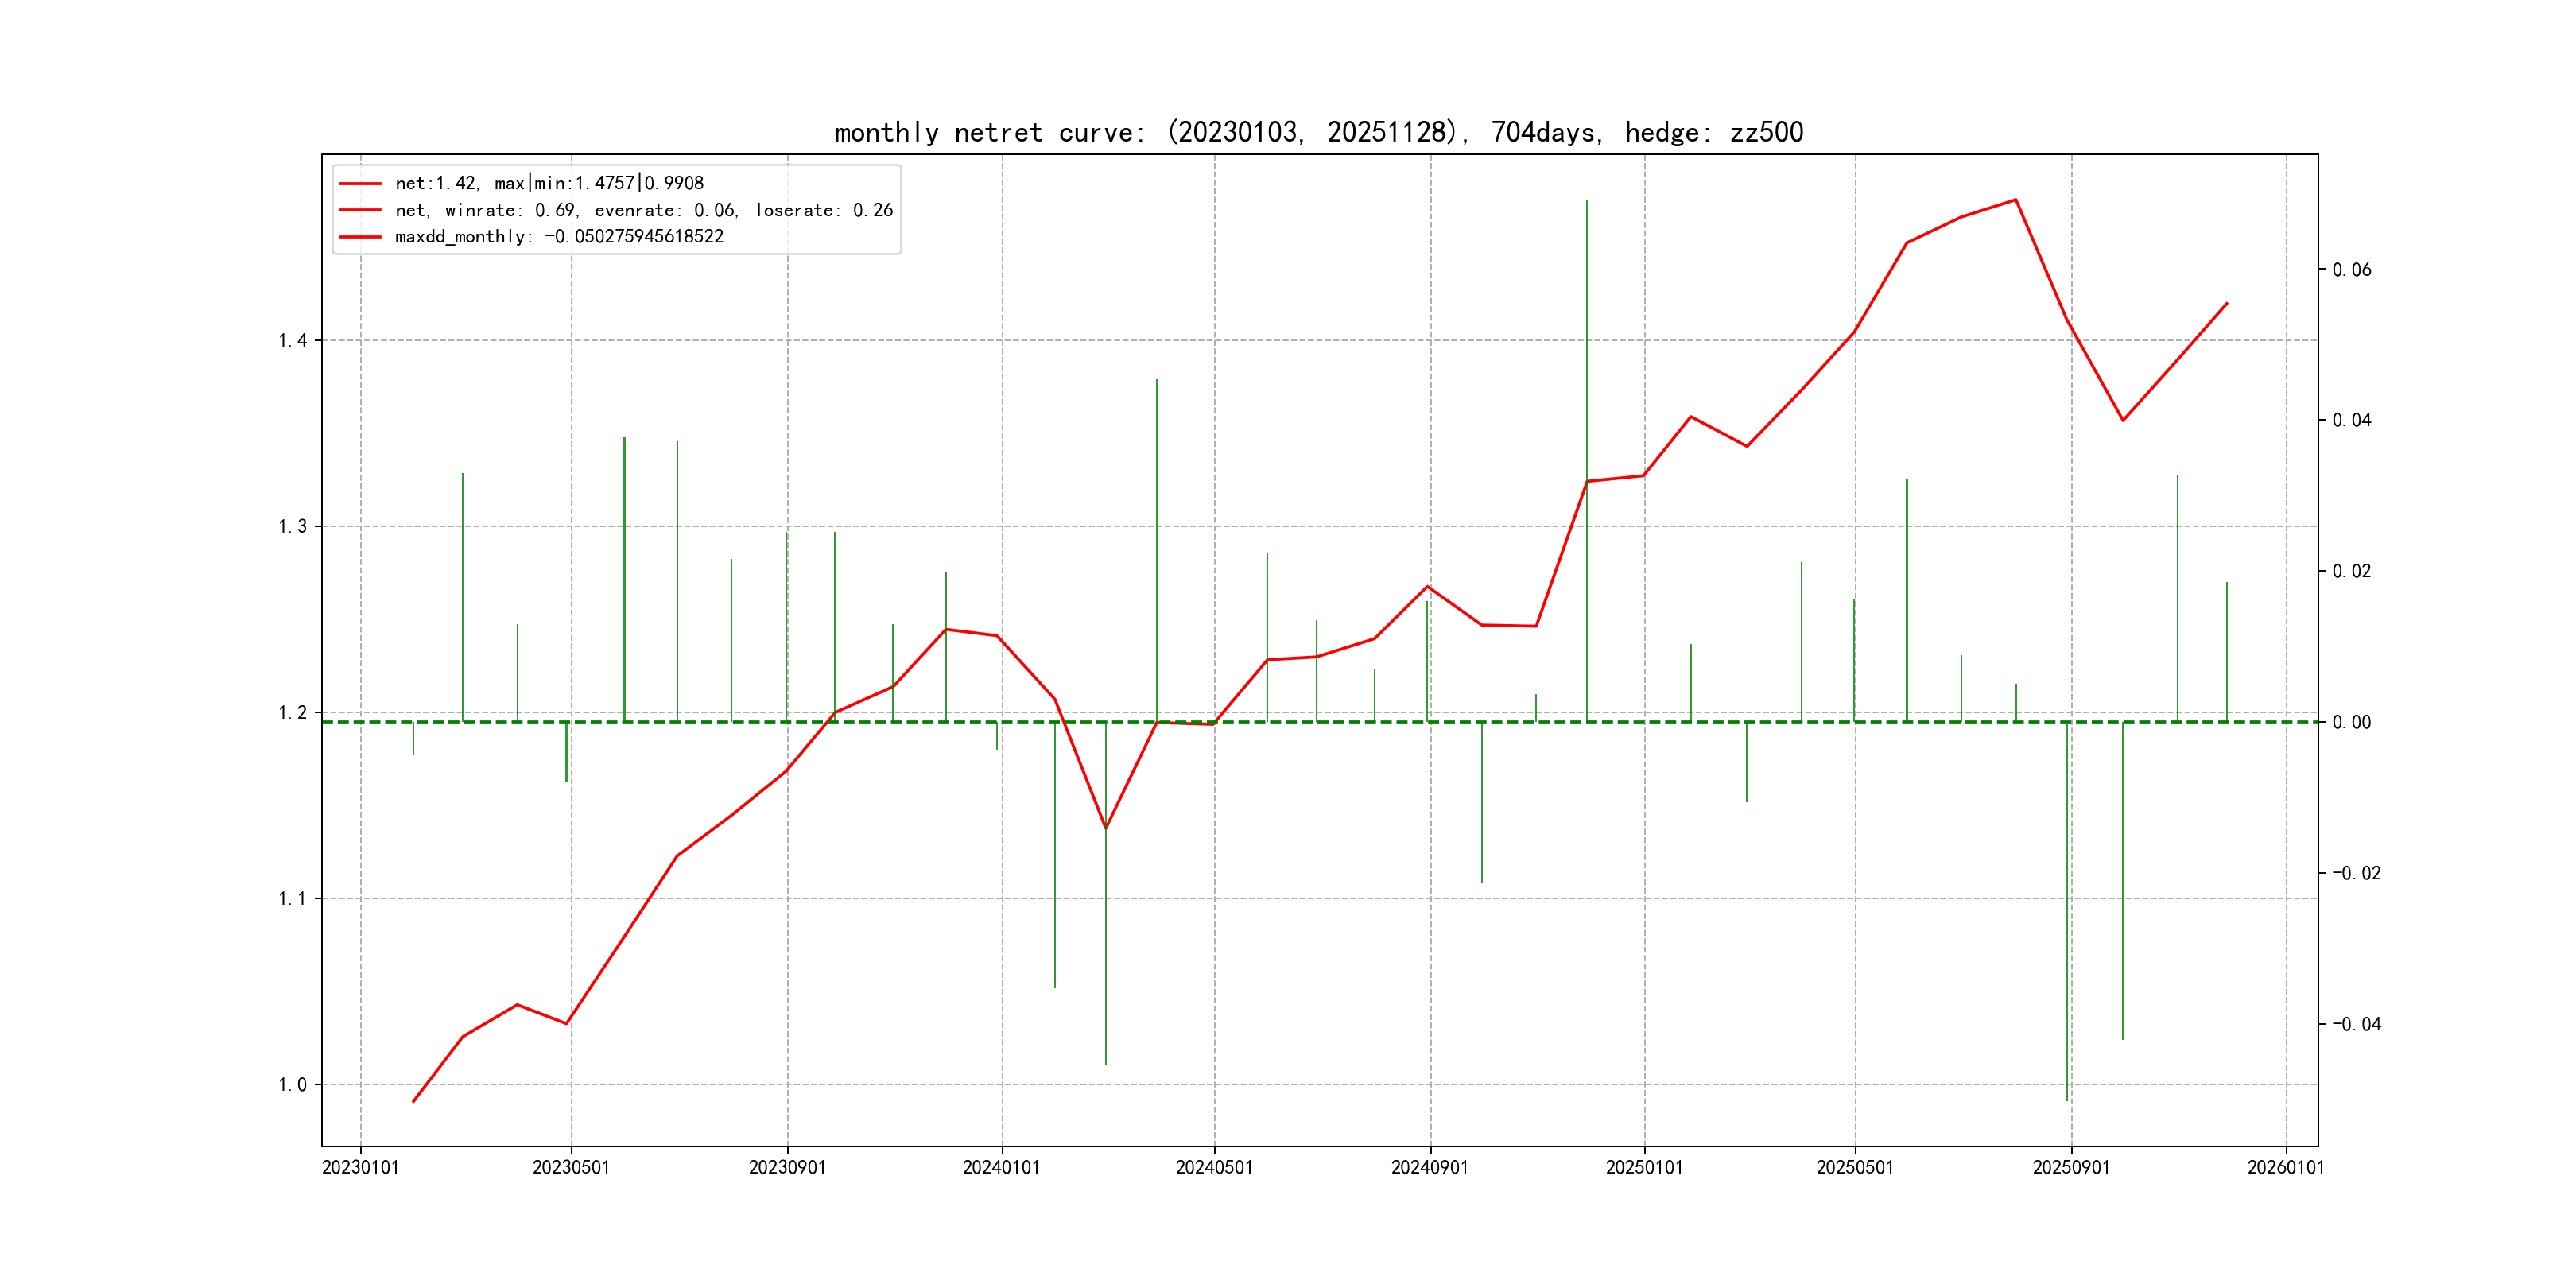This screenshot has width=2576, height=1288.
Task: Click the 20250501 x-axis label
Action: (x=1855, y=1168)
